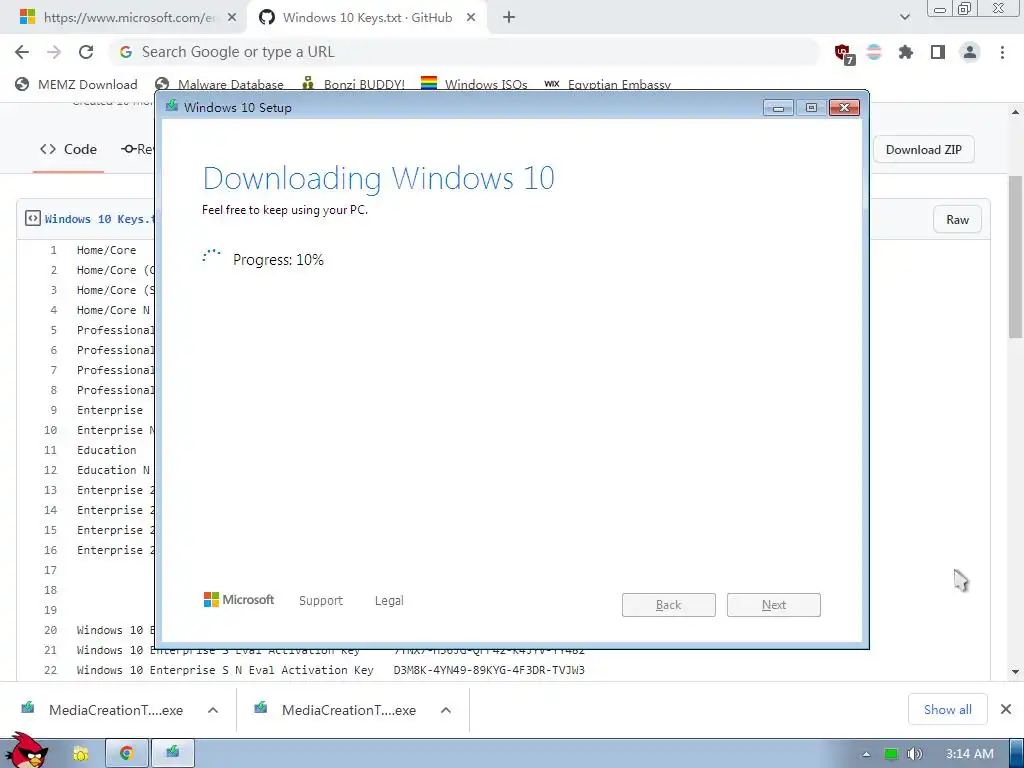Click the Windows 10 Setup title bar icon
This screenshot has width=1024, height=768.
click(x=172, y=106)
